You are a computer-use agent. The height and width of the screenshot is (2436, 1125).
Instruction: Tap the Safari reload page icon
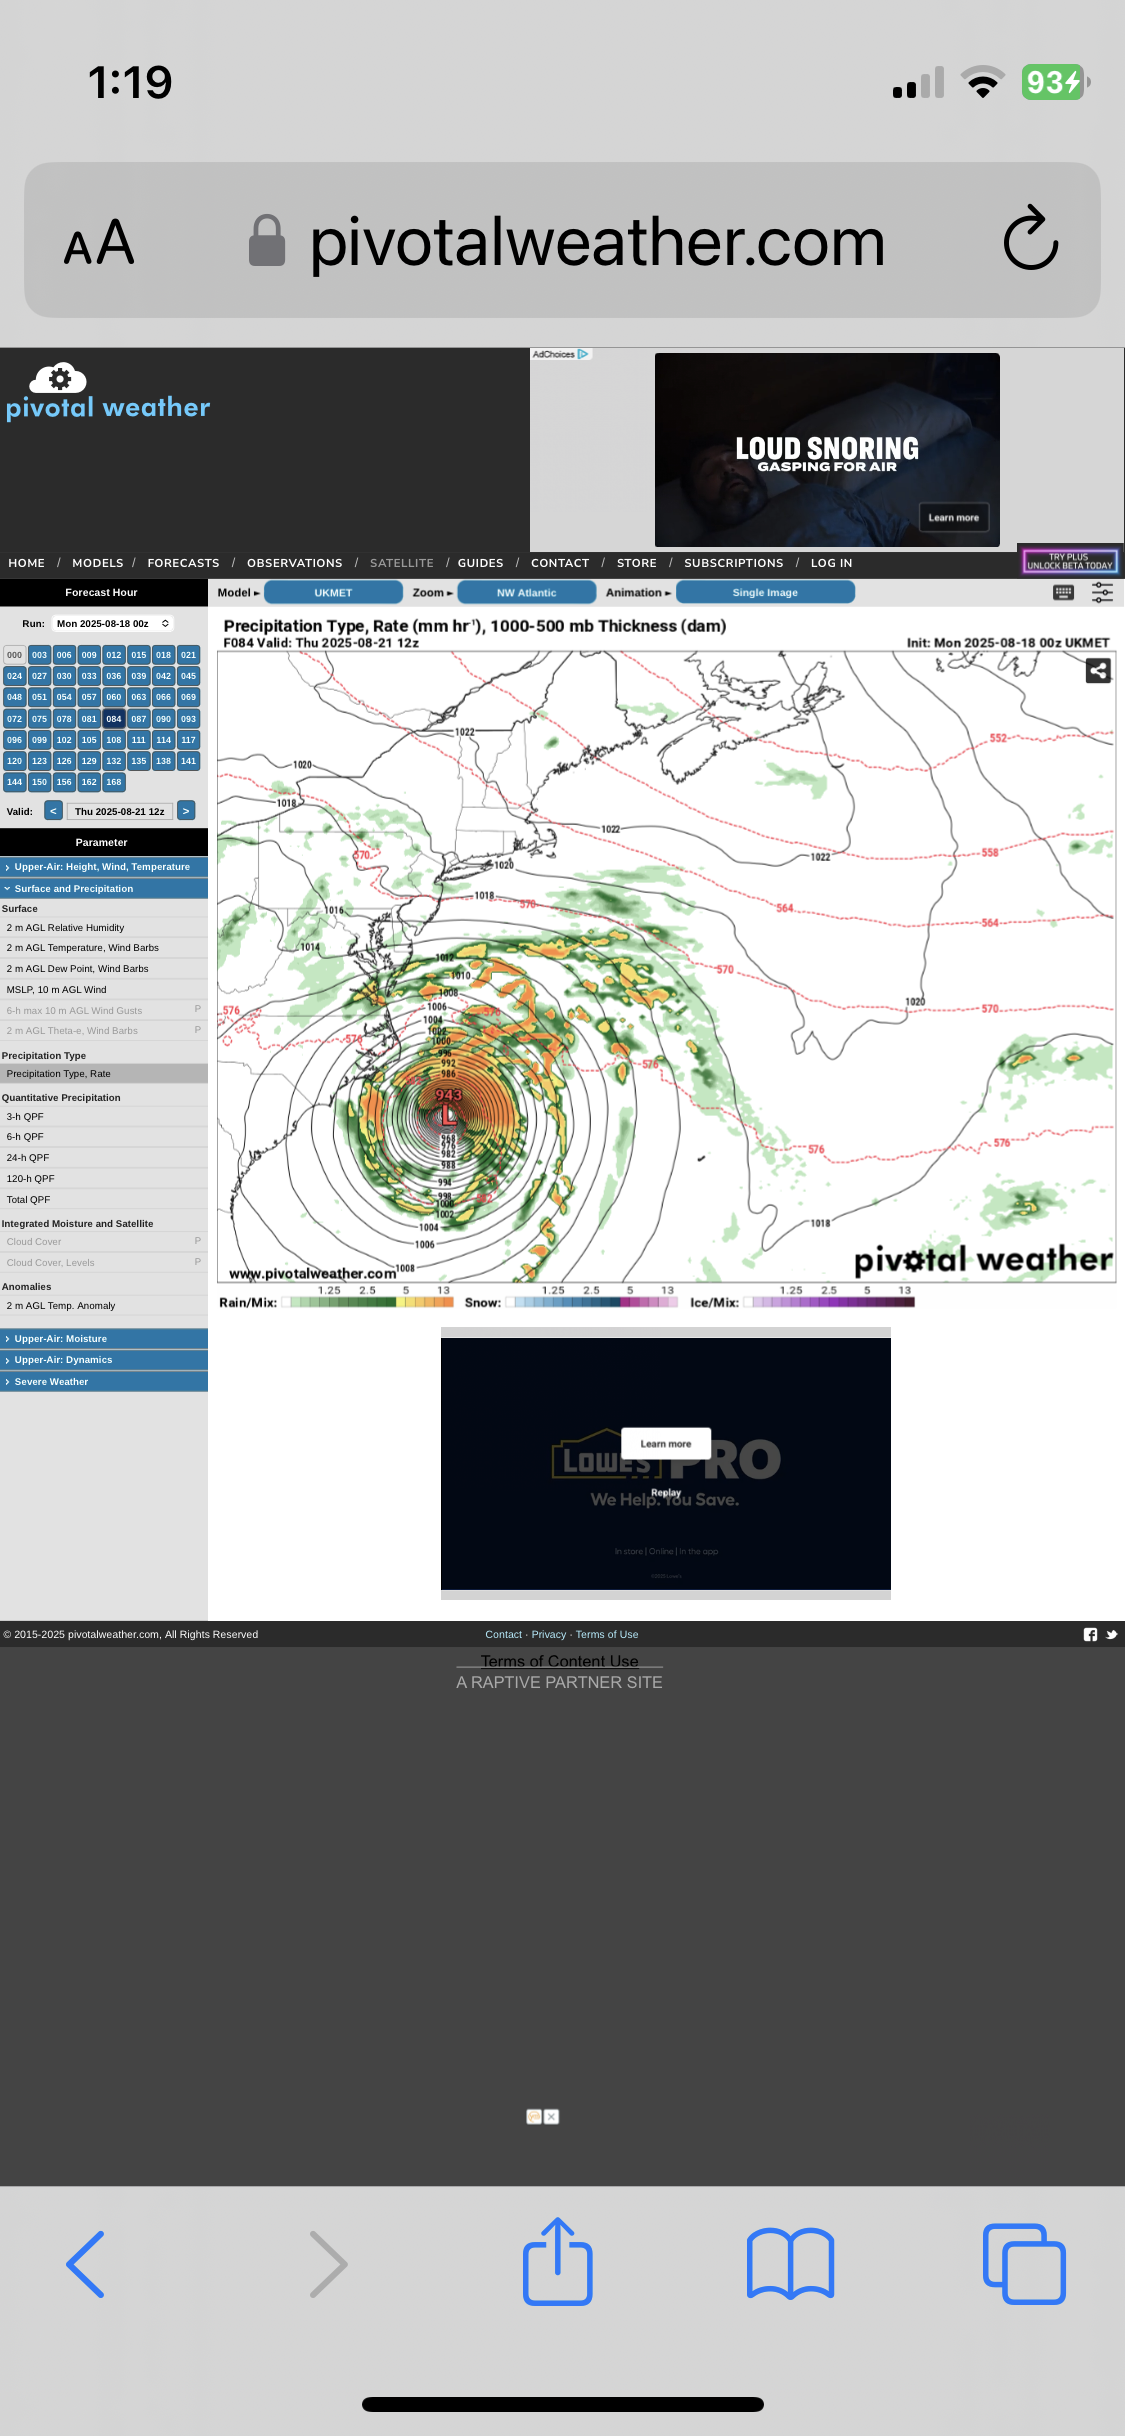1031,239
